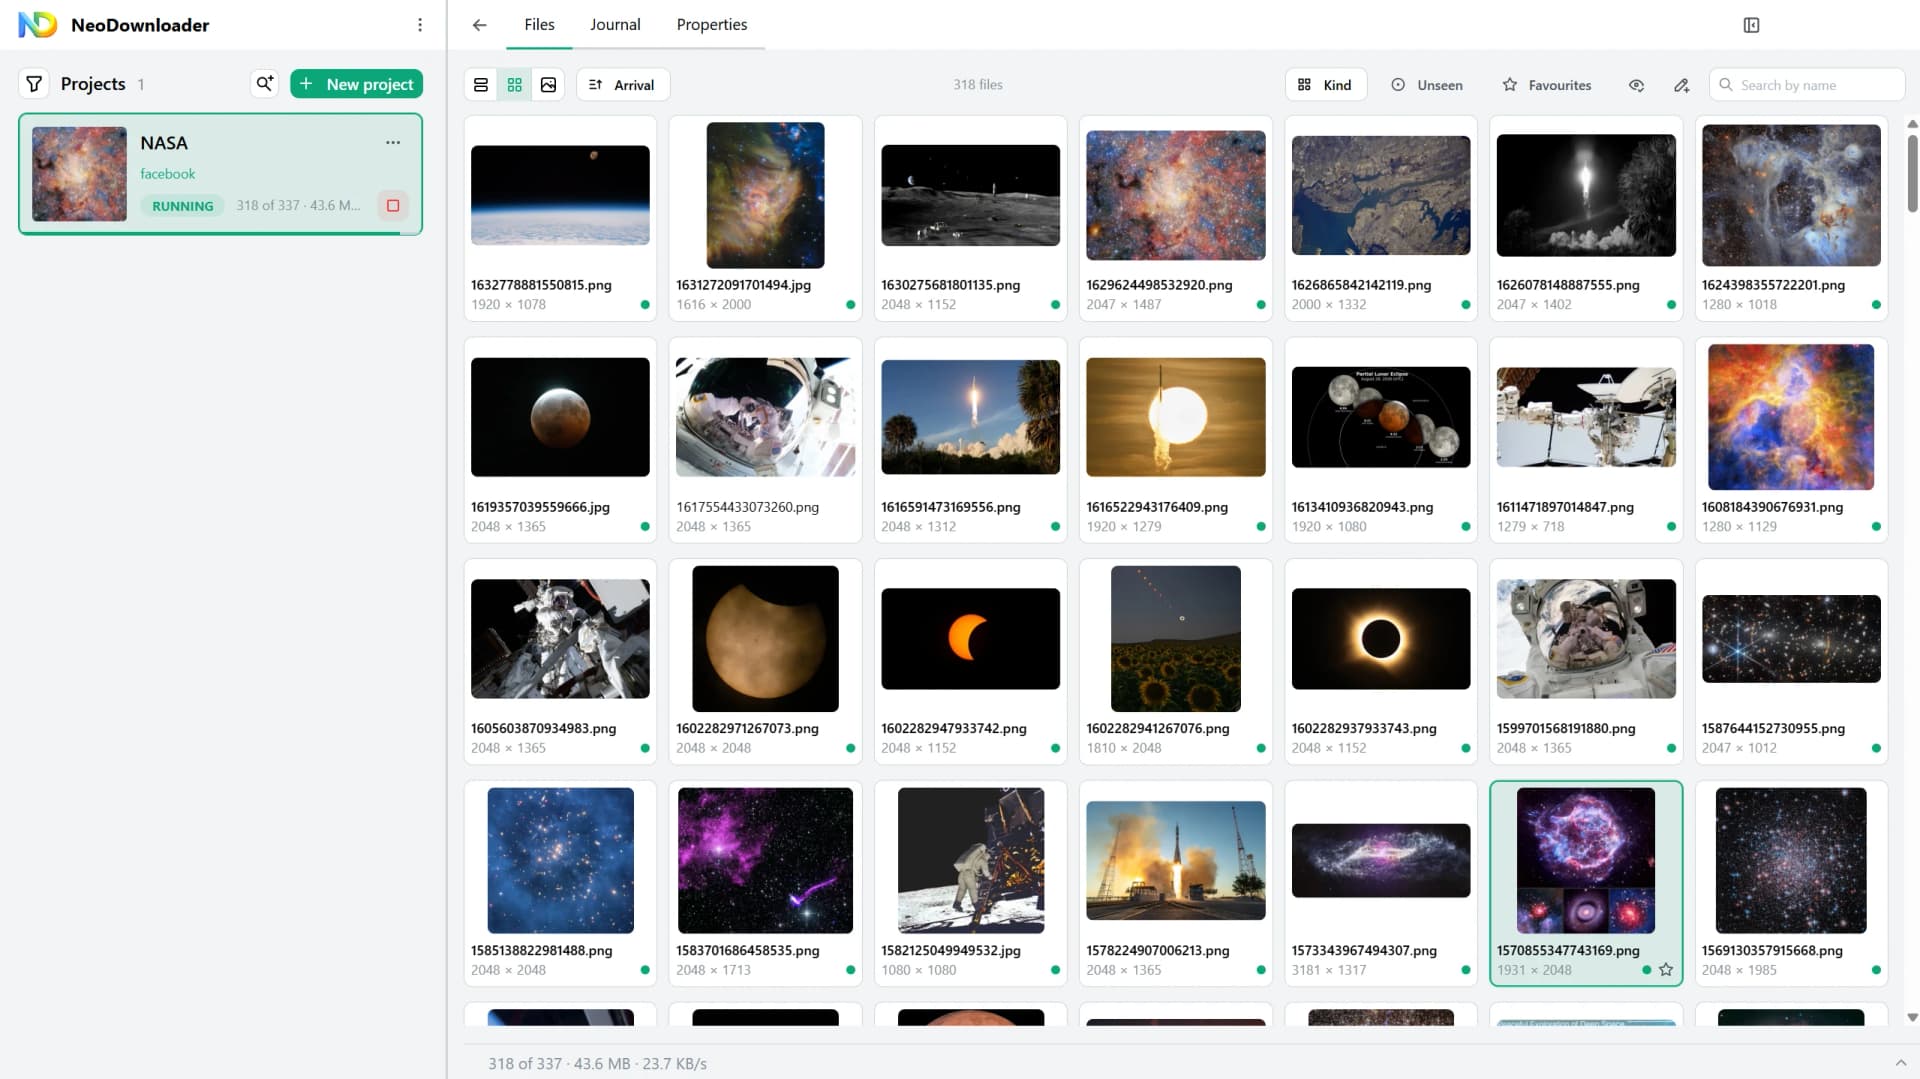Expand the status bar chevron
Viewport: 1920px width, 1079px height.
point(1901,1063)
